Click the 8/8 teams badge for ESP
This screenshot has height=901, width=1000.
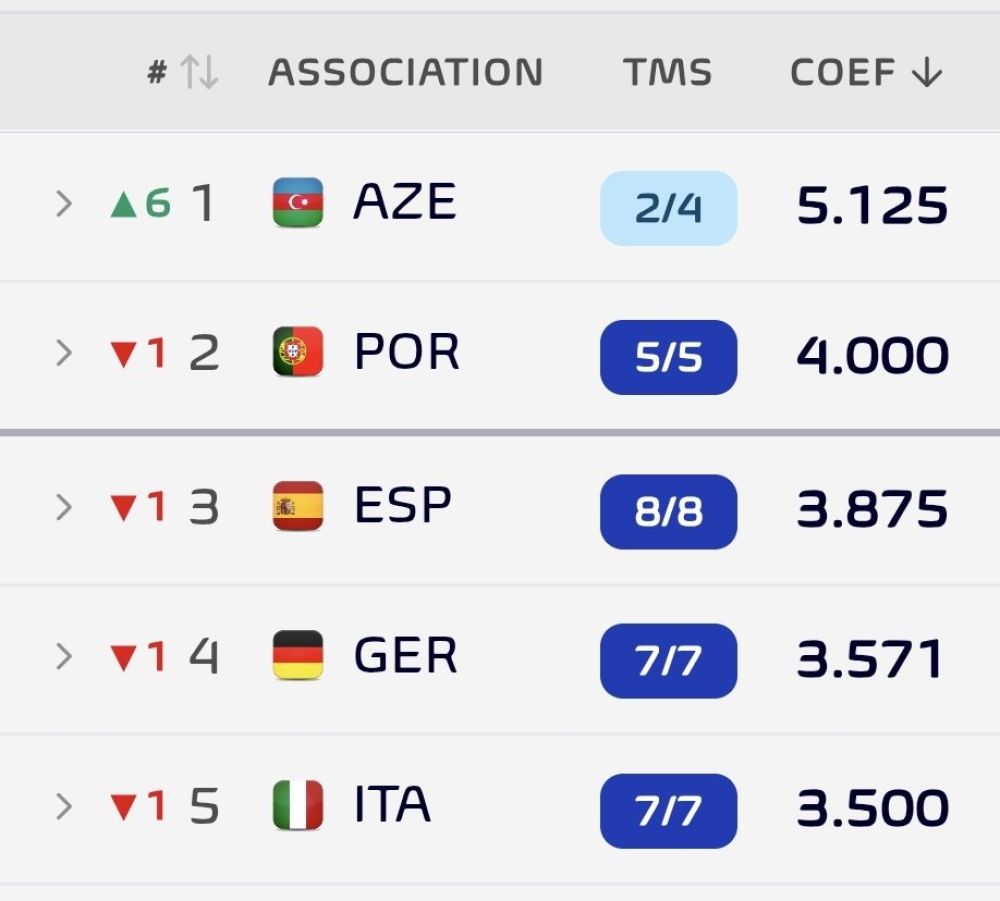pyautogui.click(x=668, y=511)
